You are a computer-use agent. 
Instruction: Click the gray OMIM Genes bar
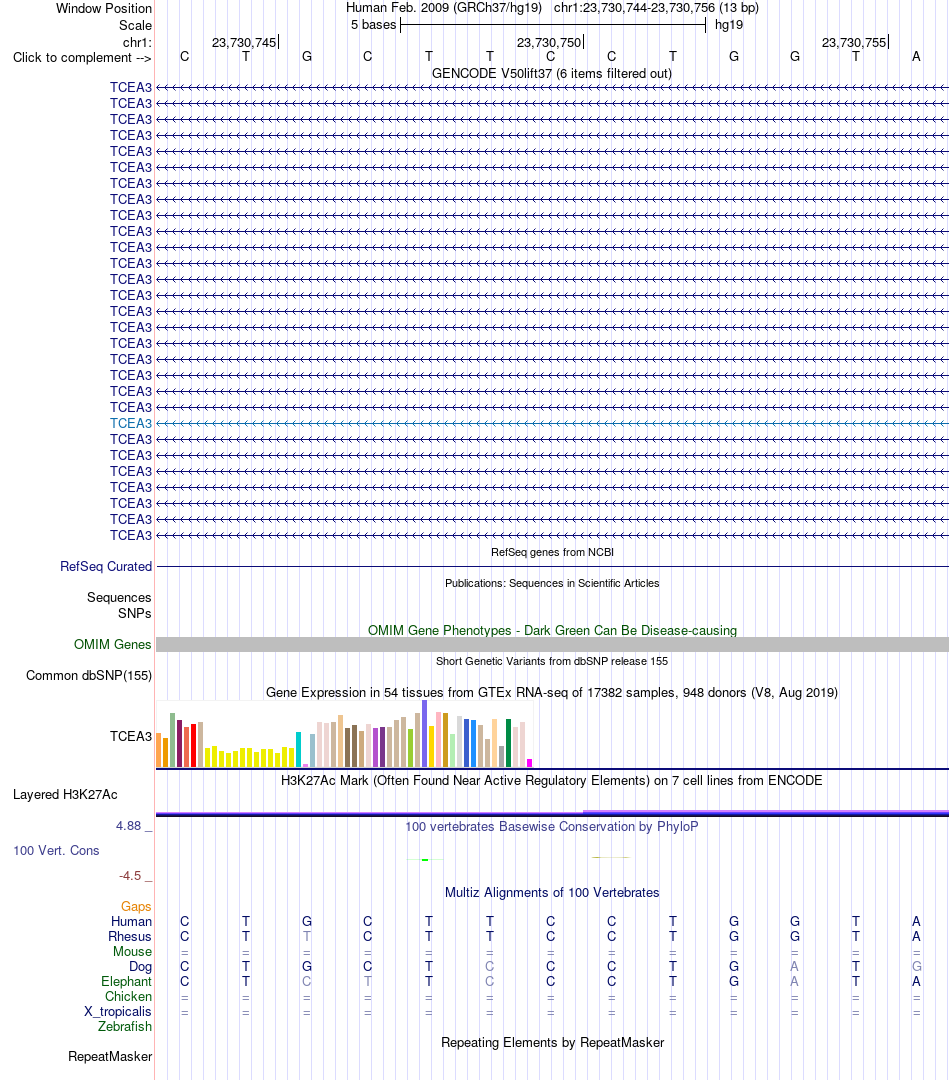point(552,645)
